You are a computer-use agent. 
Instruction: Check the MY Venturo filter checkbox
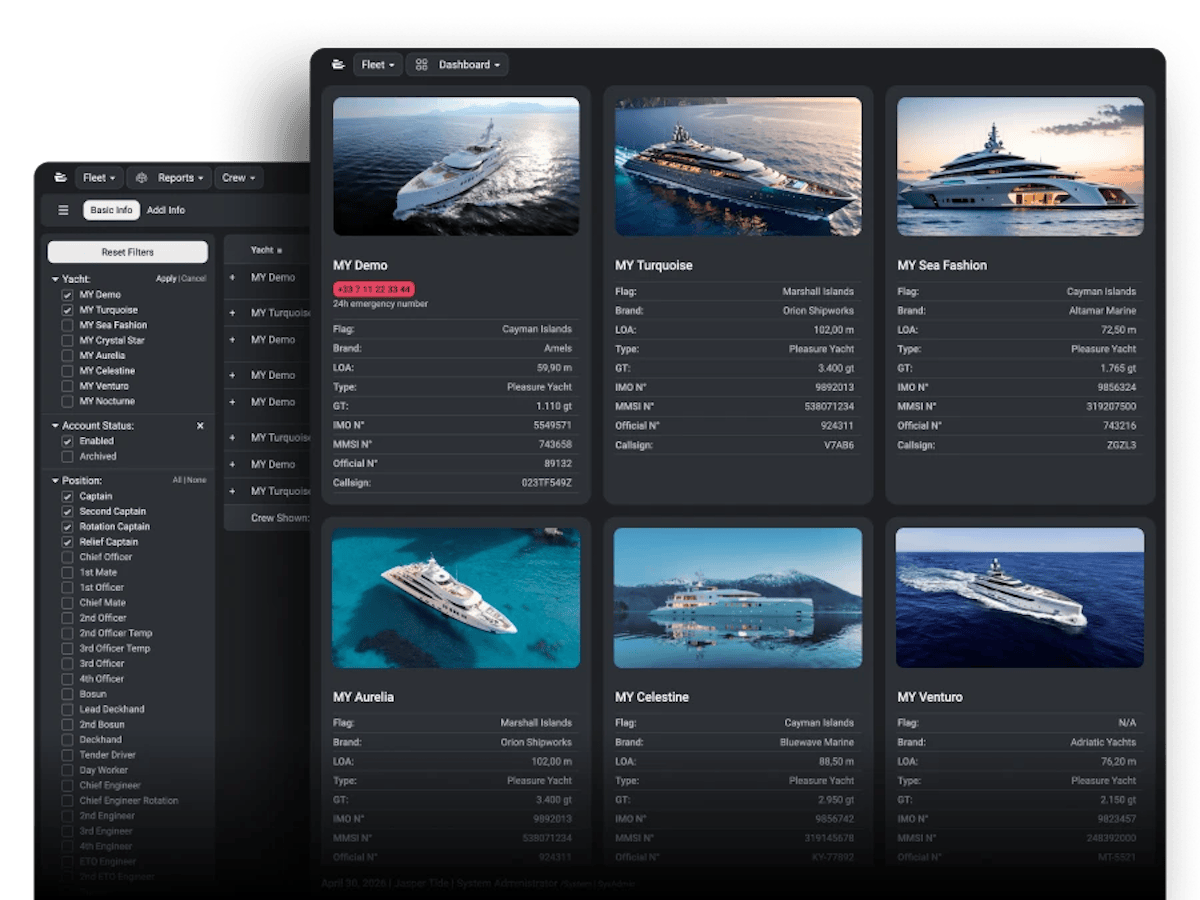click(x=67, y=386)
